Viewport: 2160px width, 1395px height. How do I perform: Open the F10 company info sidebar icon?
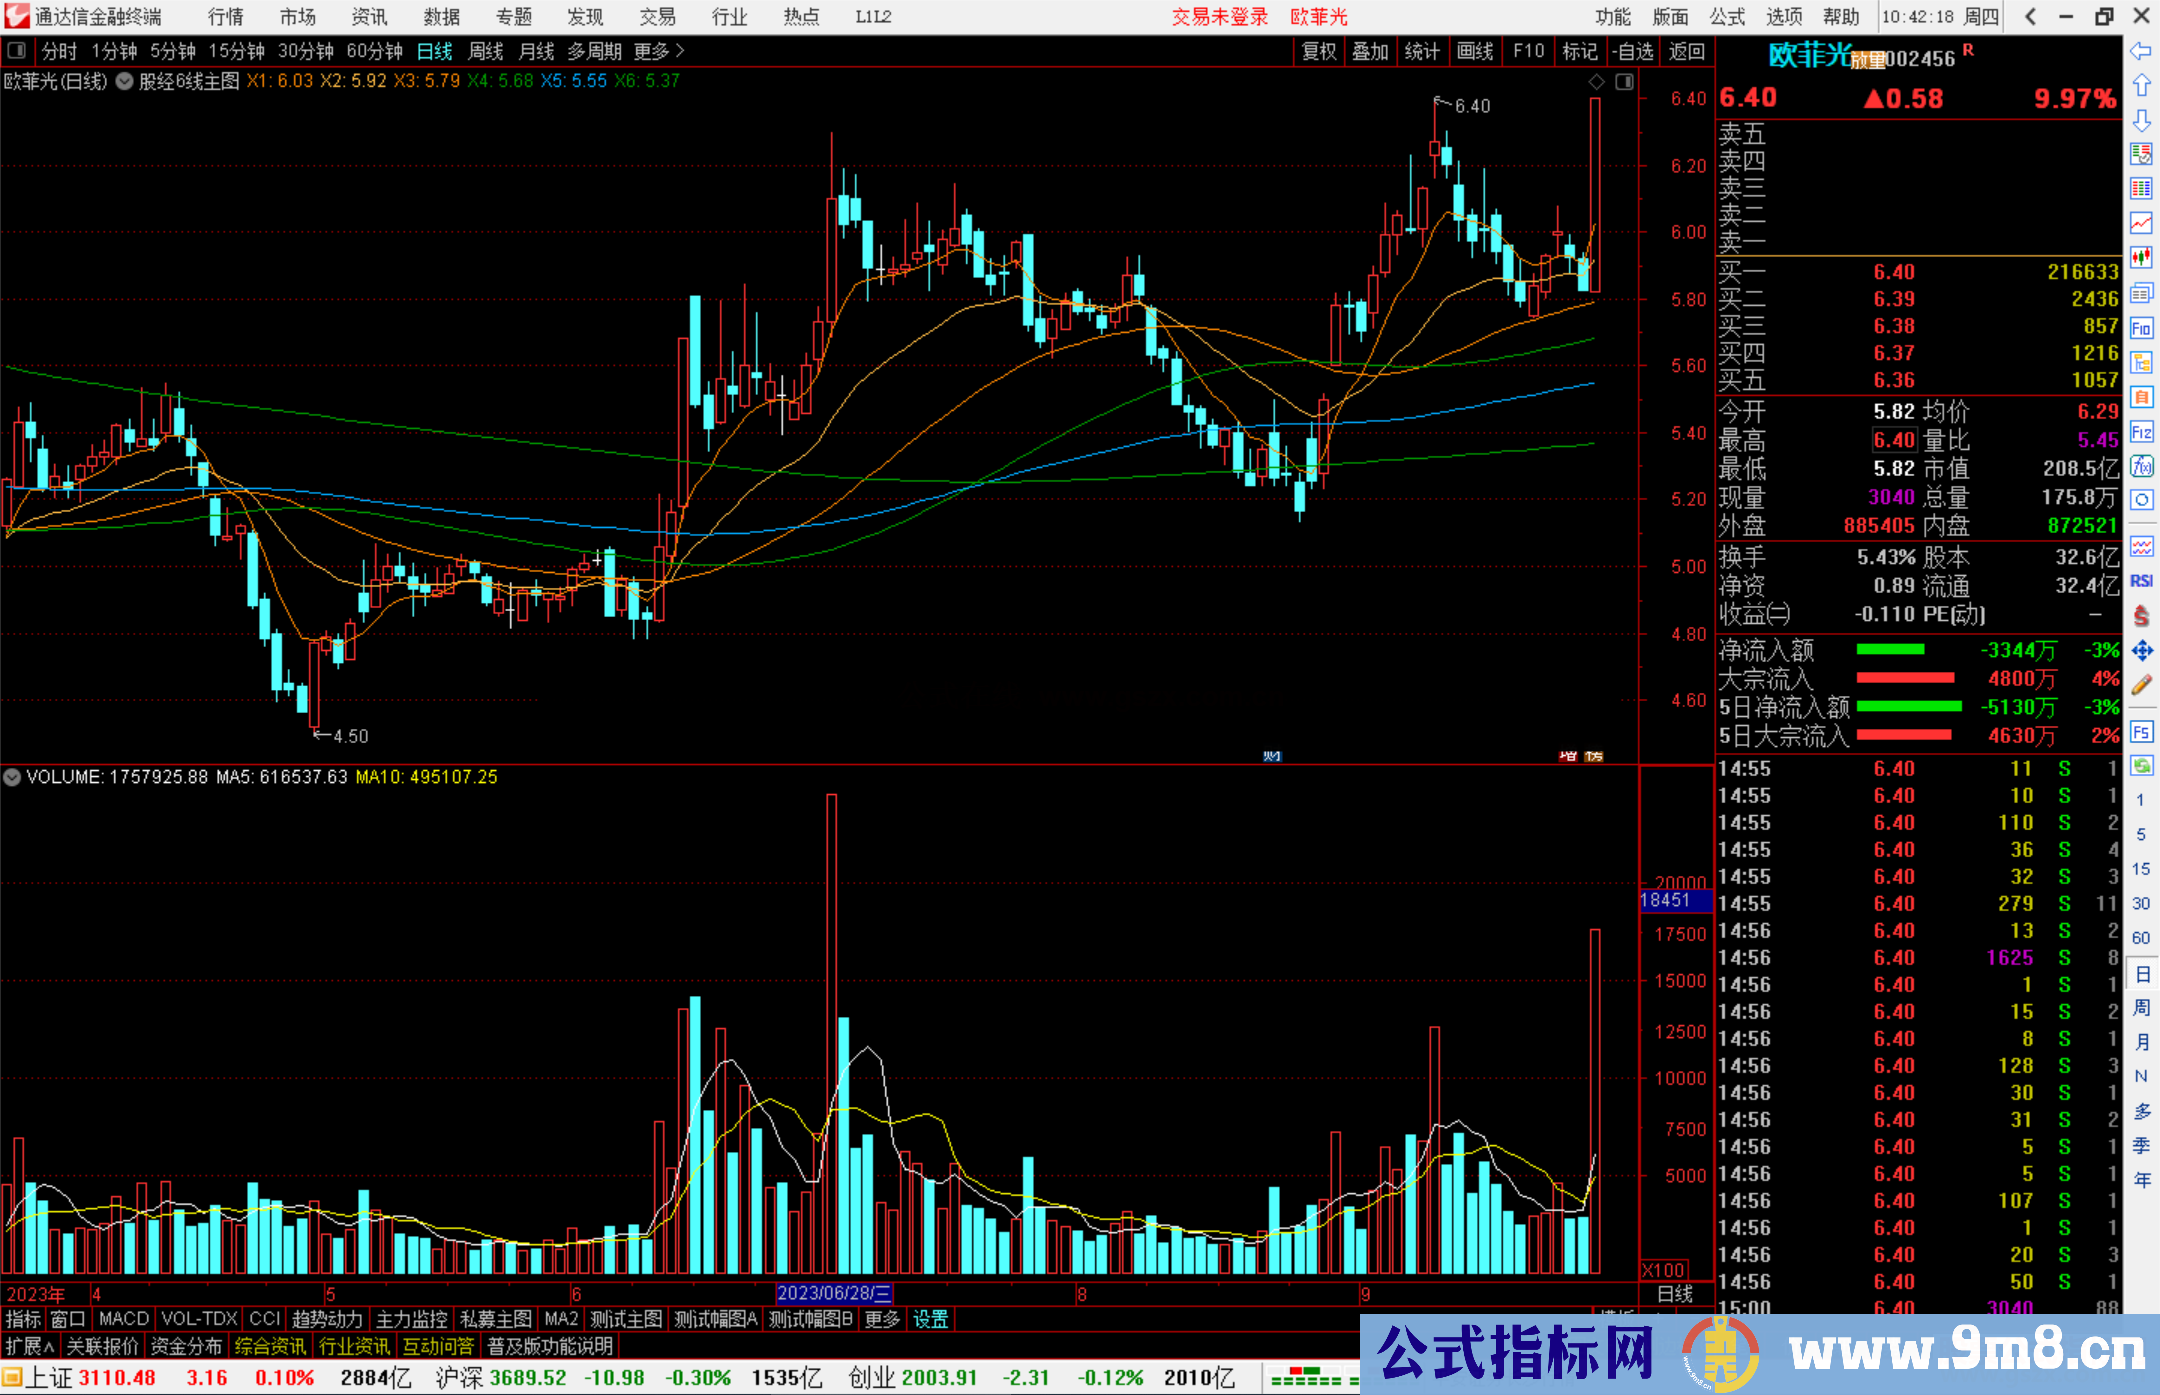pyautogui.click(x=2141, y=328)
